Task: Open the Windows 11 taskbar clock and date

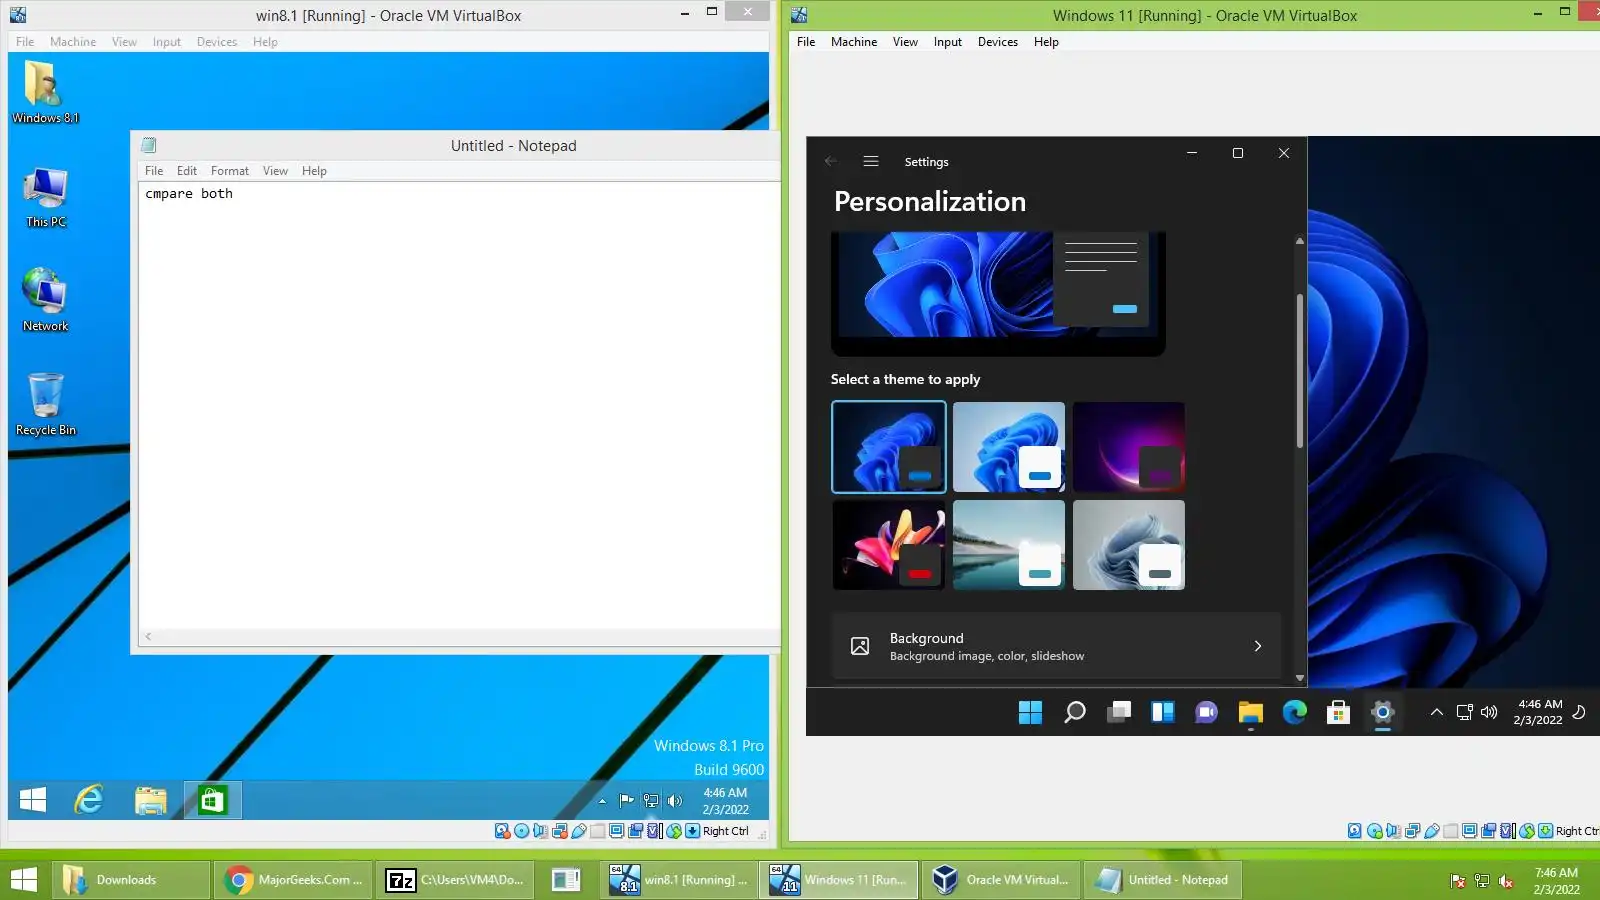Action: pyautogui.click(x=1538, y=712)
